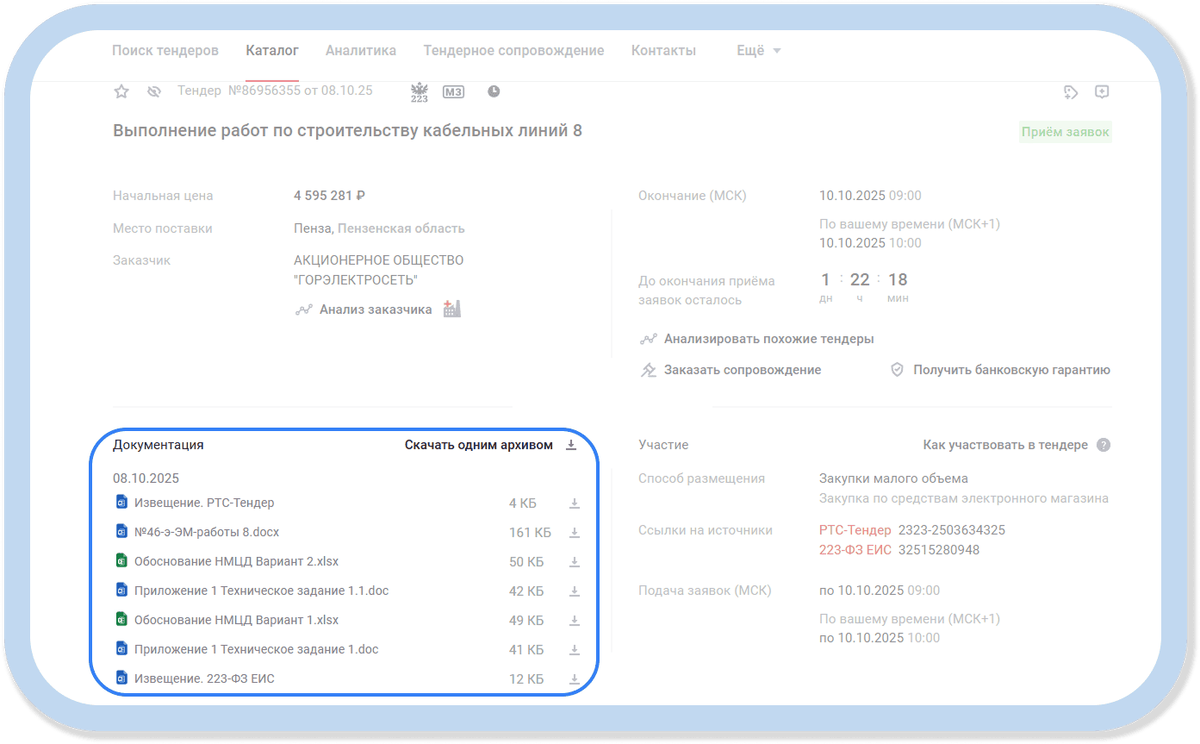Click the 223 law emblem icon
Image resolution: width=1200 pixels, height=744 pixels.
[x=420, y=91]
